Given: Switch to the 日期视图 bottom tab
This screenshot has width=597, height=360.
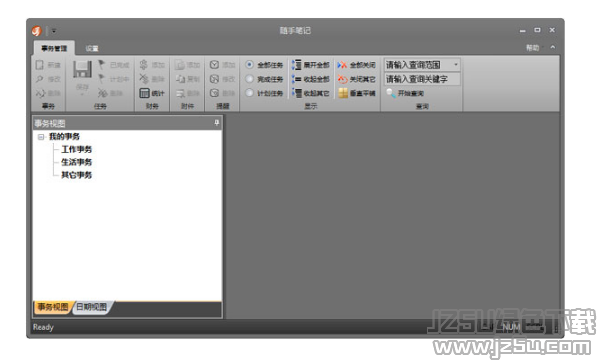Looking at the screenshot, I should tap(91, 307).
